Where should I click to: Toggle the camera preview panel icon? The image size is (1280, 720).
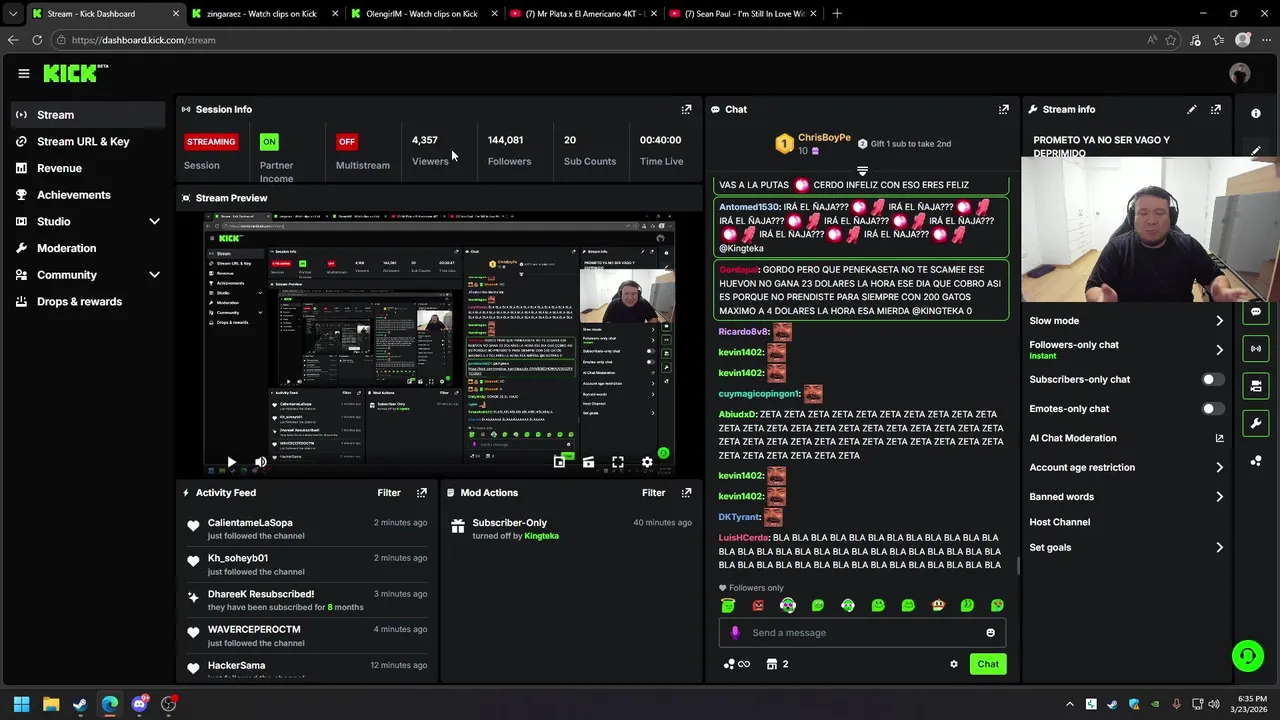point(1256,385)
